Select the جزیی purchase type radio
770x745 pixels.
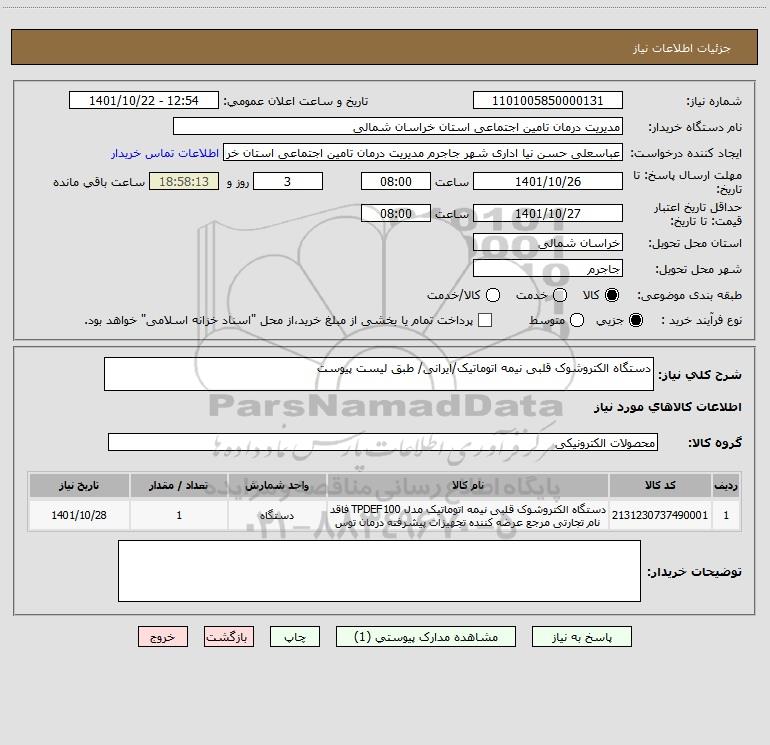635,320
